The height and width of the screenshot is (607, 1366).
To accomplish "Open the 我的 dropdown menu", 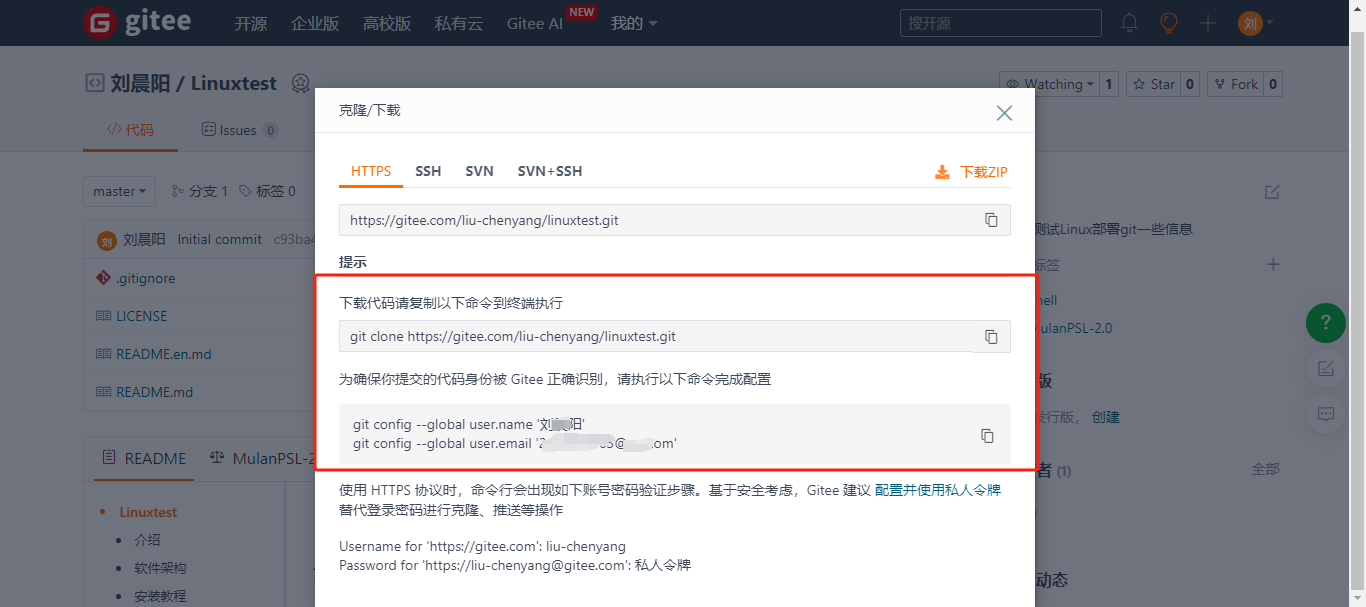I will pos(633,23).
